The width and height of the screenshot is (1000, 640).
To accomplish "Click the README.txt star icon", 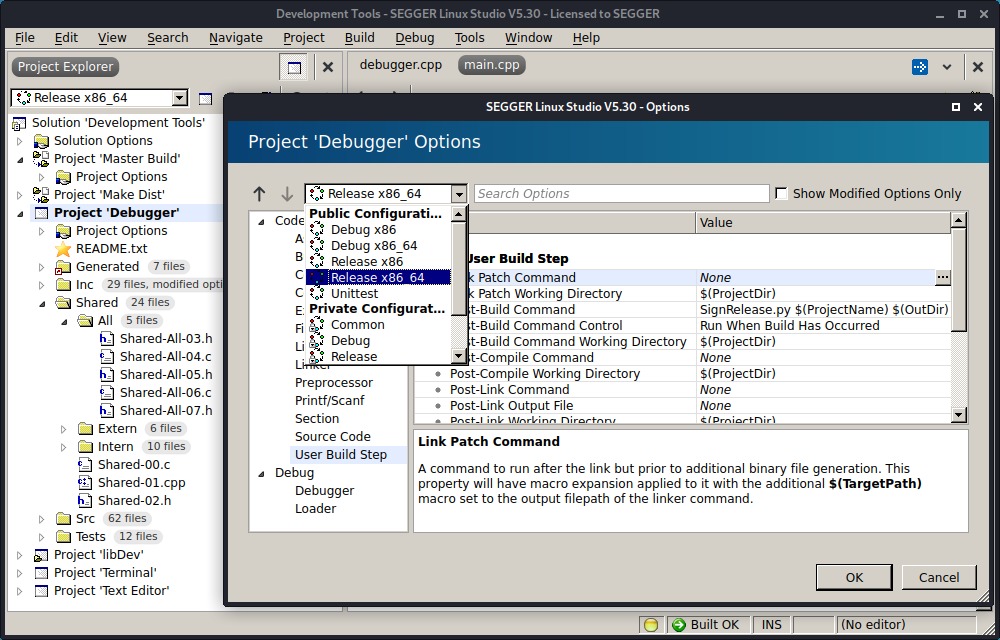I will coord(62,249).
